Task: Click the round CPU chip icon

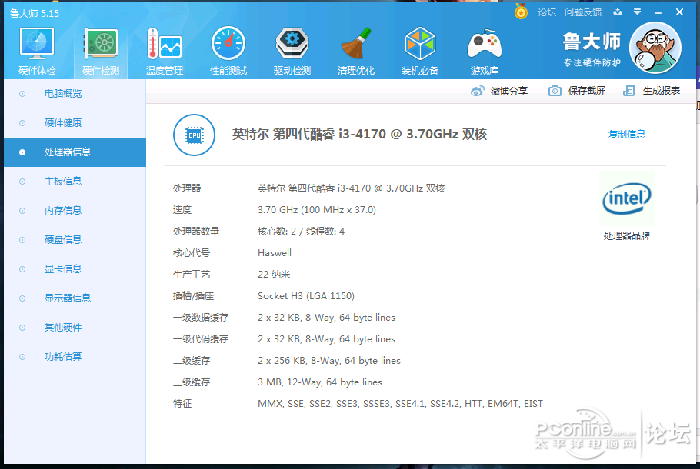Action: [x=194, y=135]
